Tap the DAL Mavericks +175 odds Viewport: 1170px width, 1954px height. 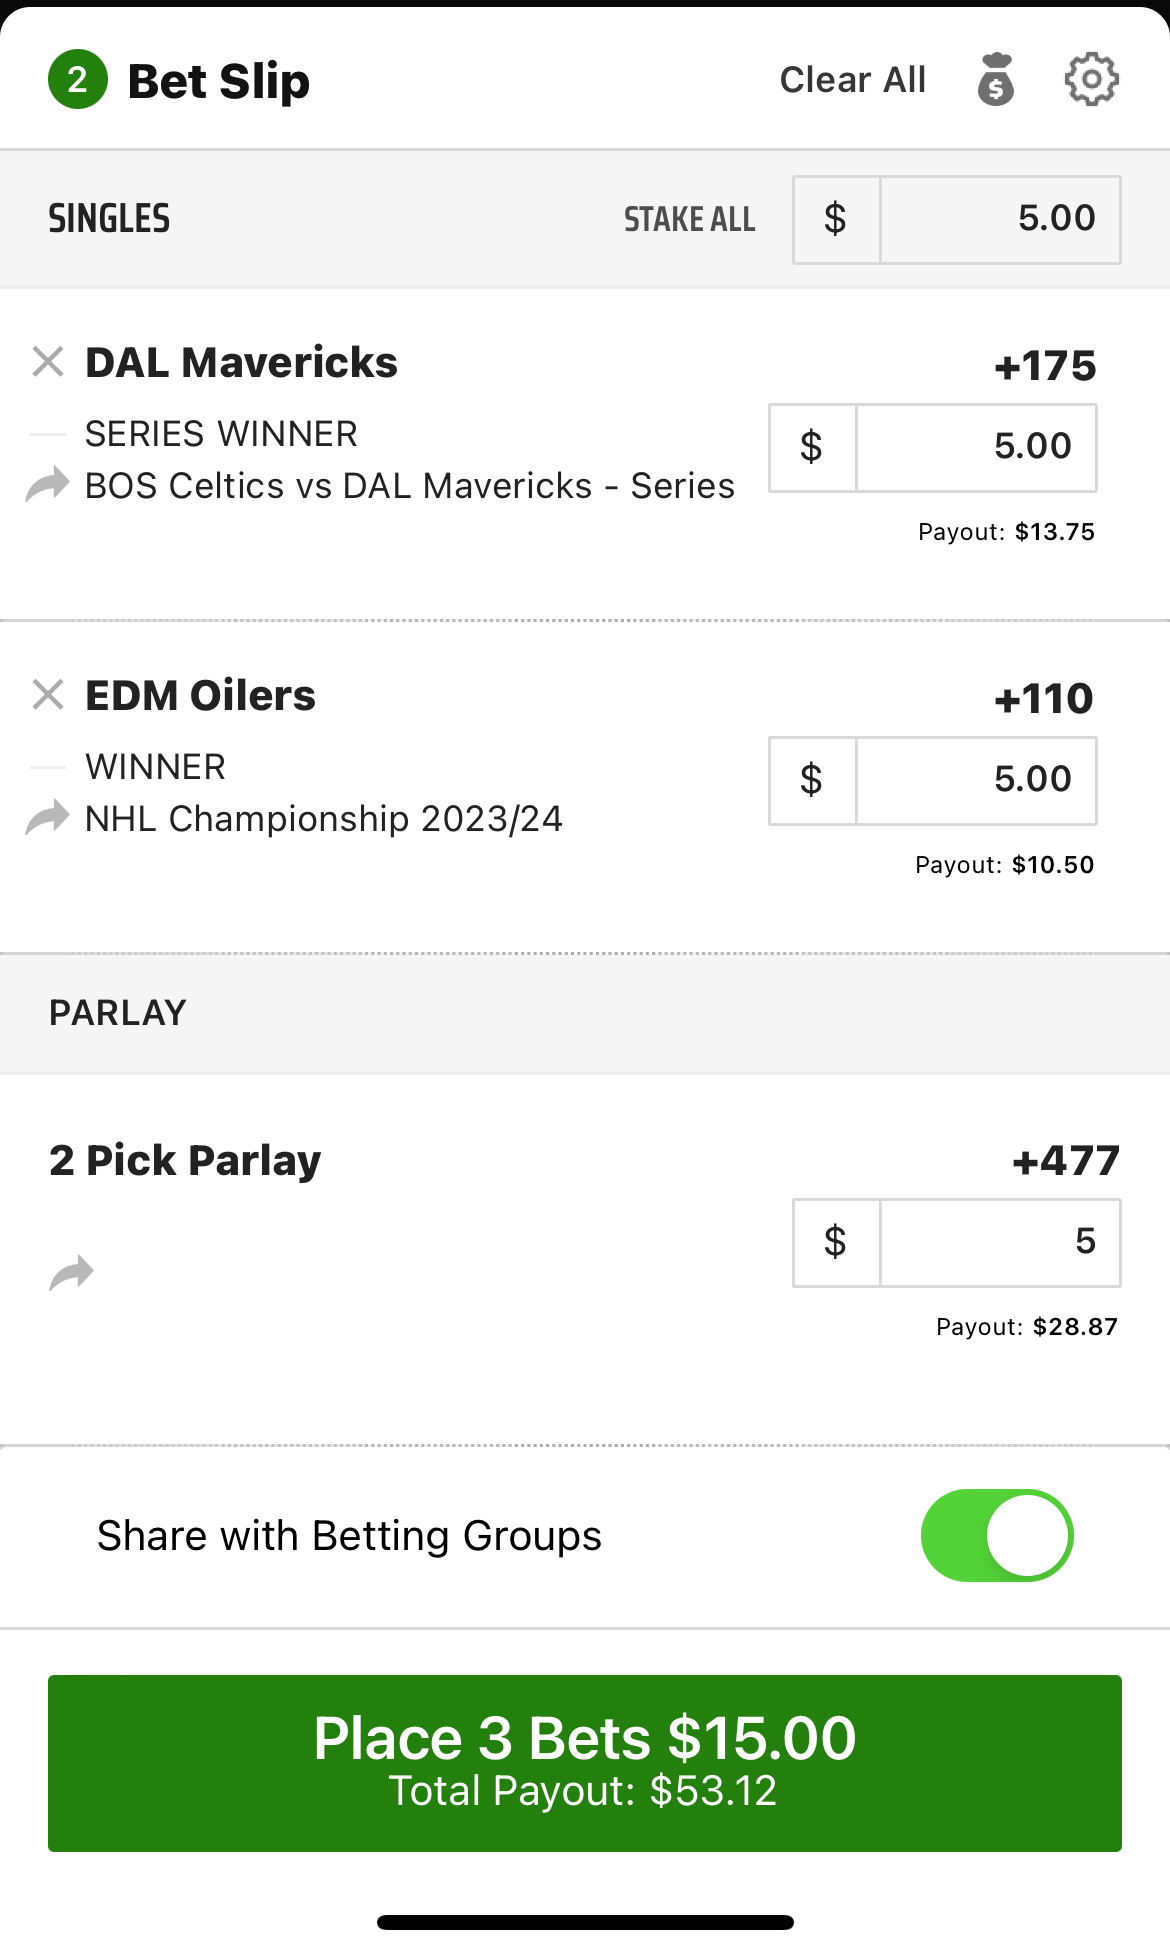point(1044,366)
